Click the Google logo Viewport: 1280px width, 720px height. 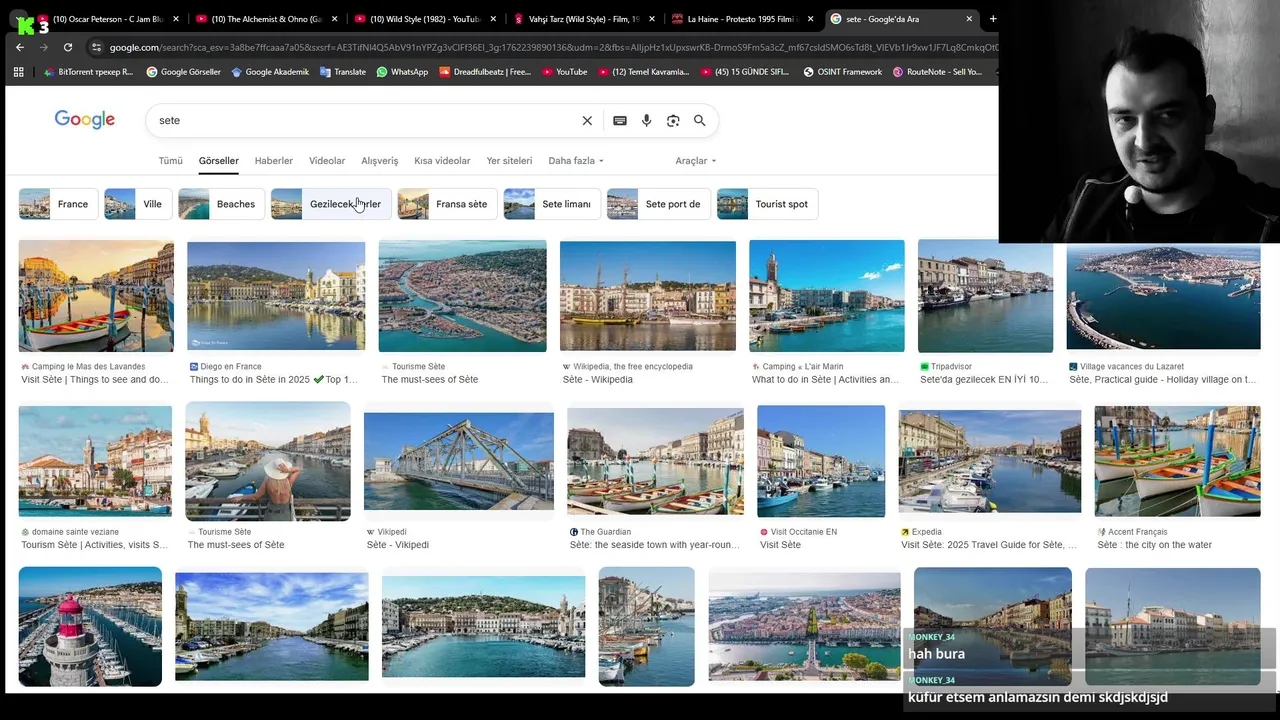click(85, 120)
